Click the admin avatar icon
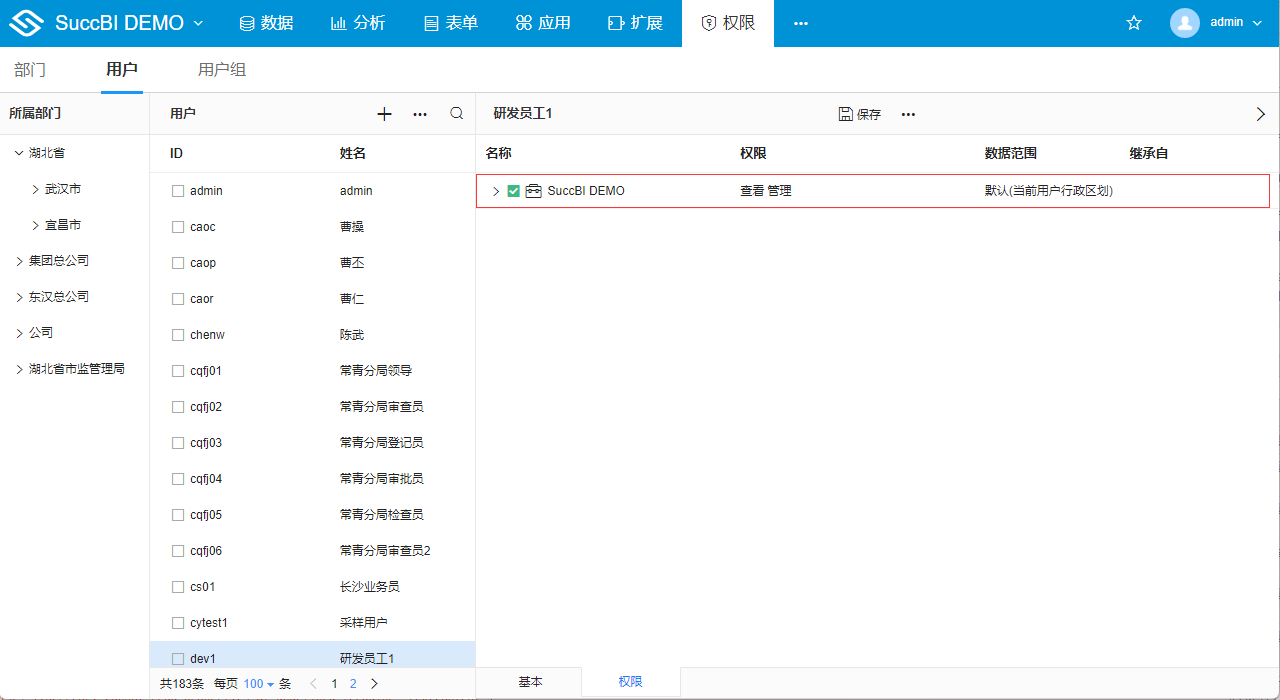 pyautogui.click(x=1185, y=23)
